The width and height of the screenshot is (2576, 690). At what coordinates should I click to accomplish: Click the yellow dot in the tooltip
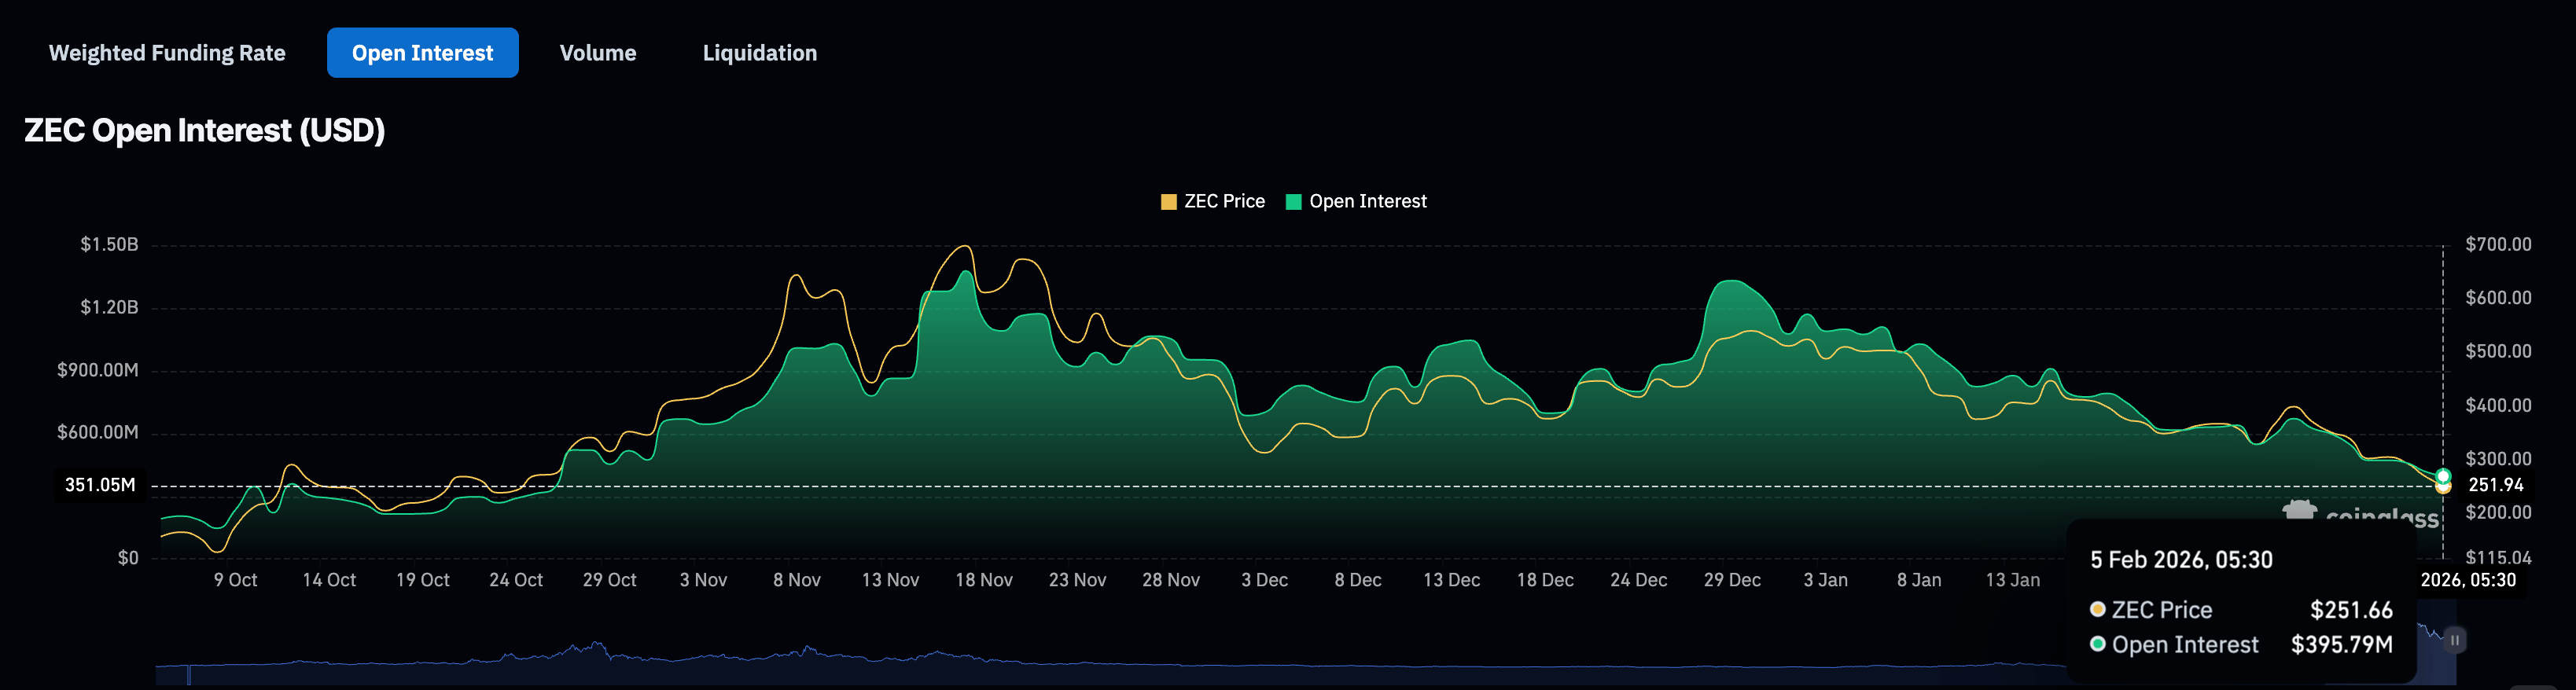(x=2098, y=610)
